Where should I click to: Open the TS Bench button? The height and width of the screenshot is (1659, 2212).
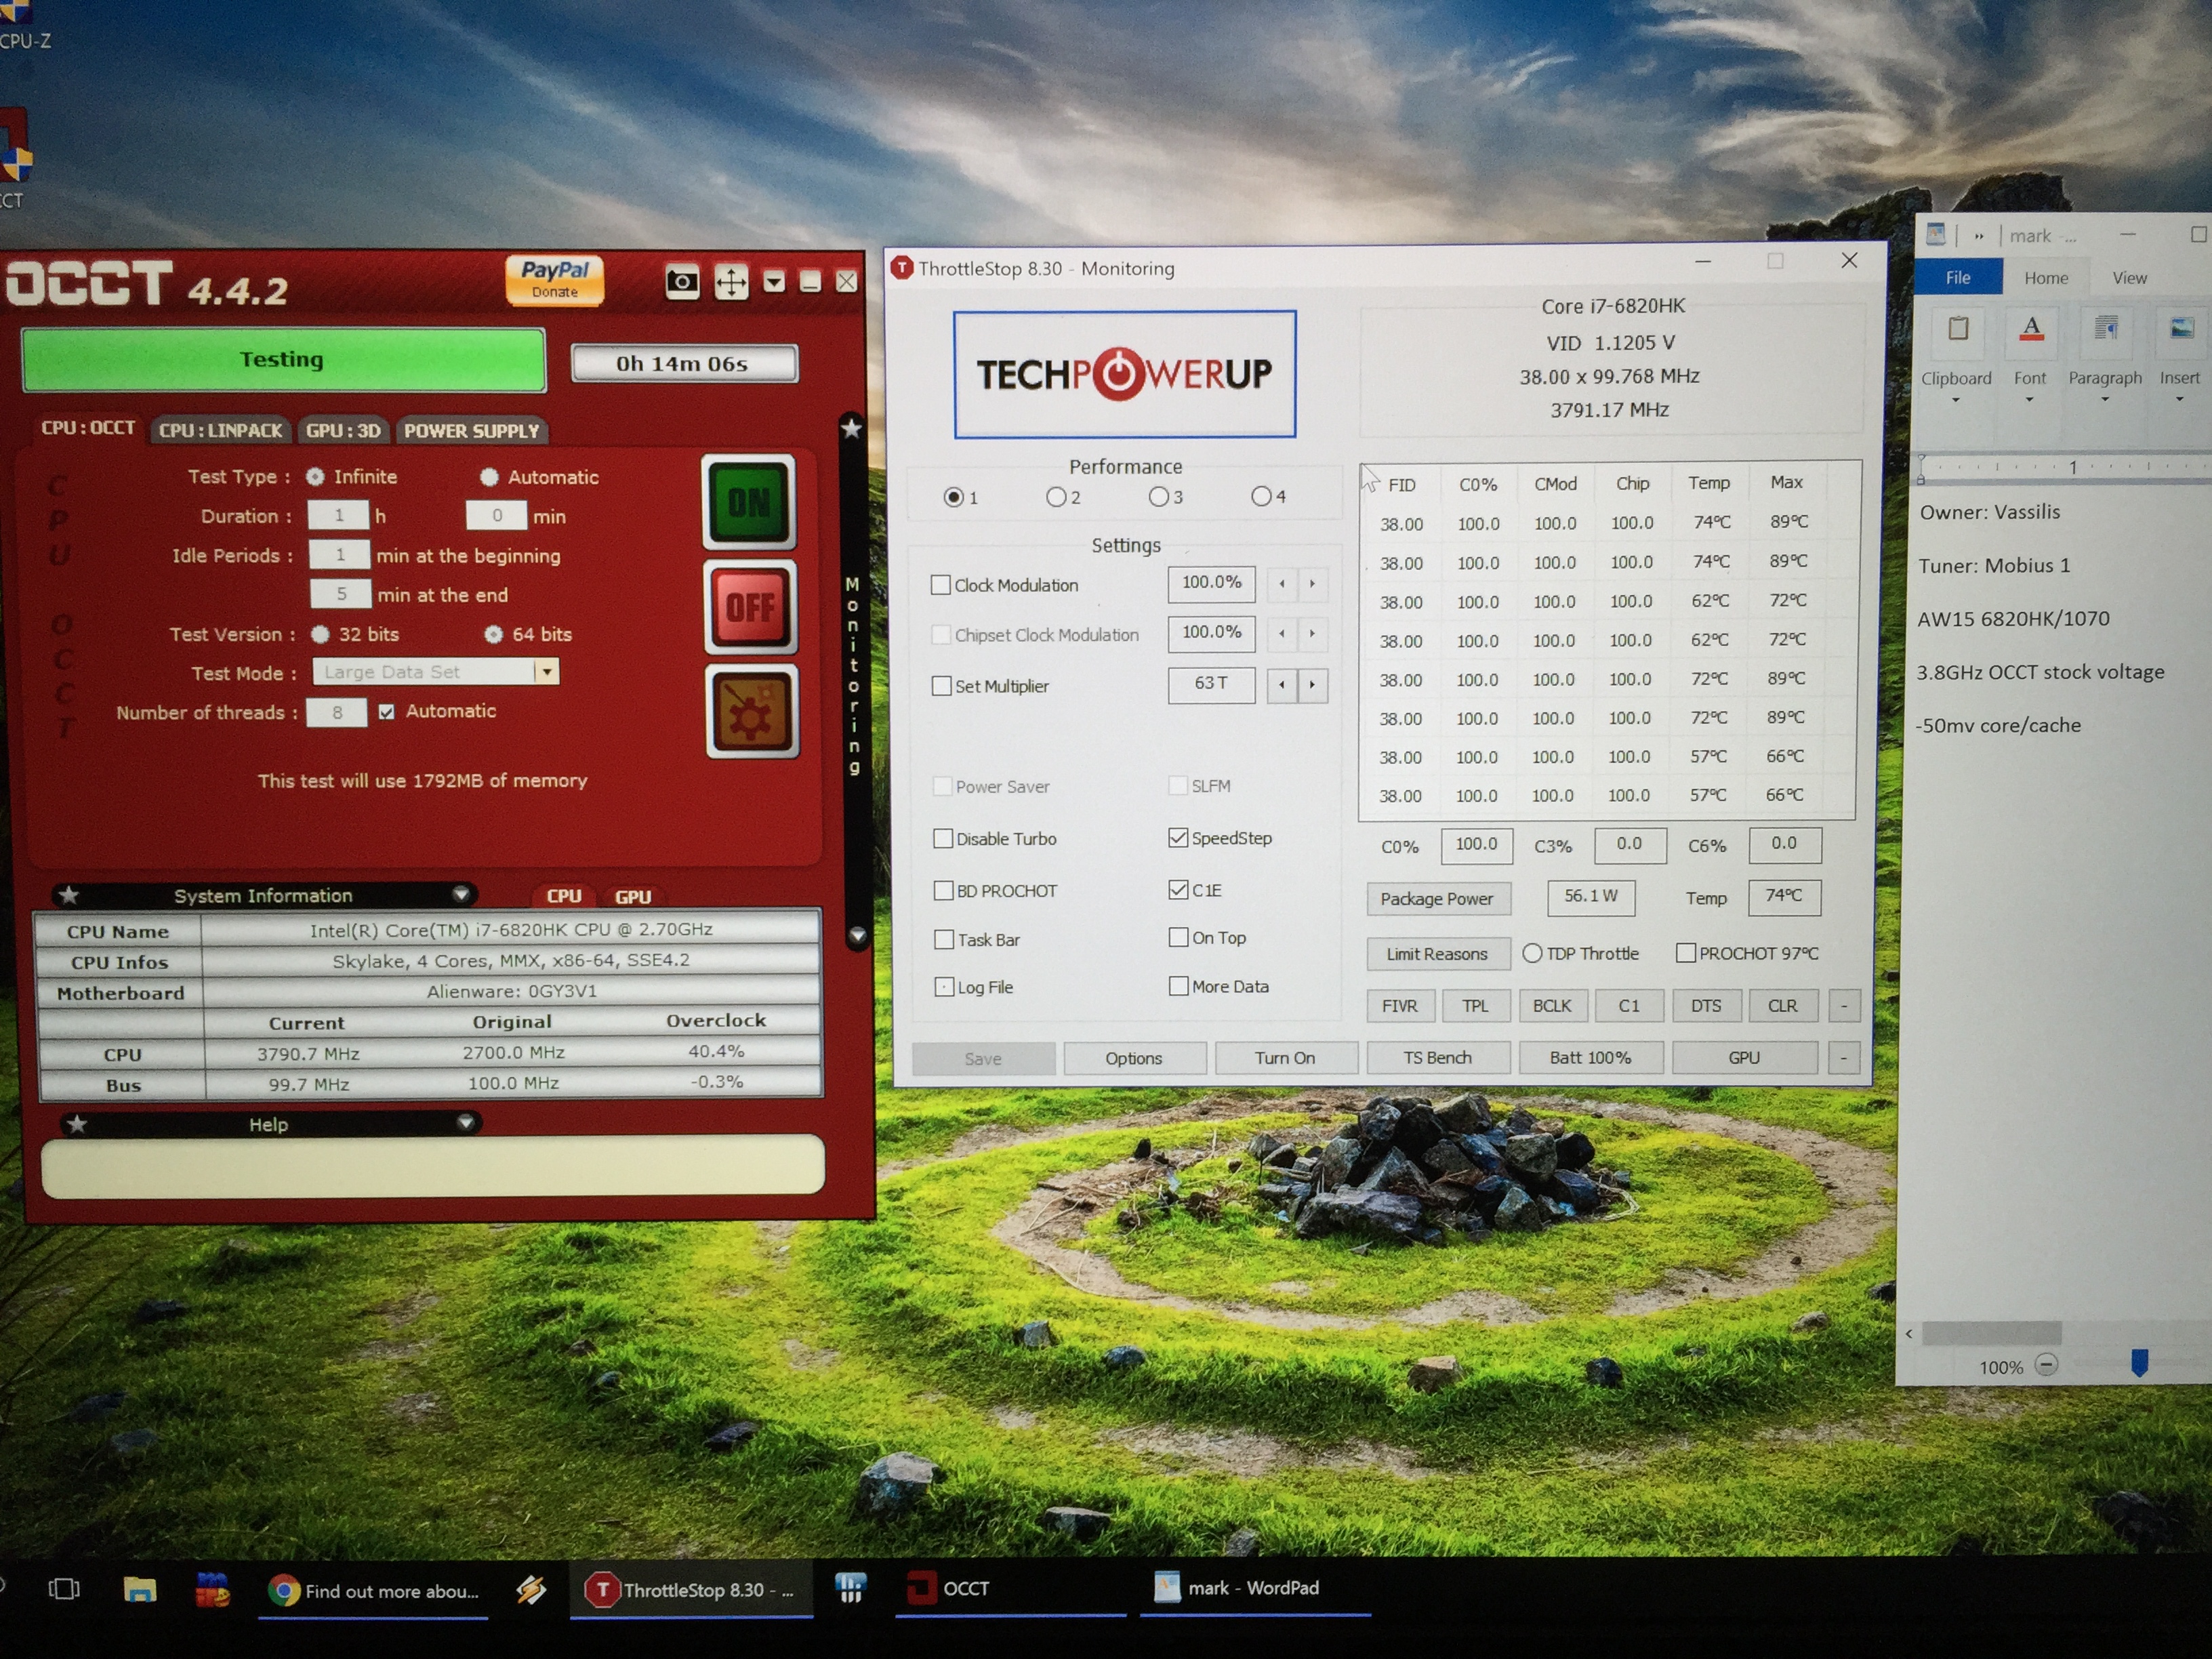[1437, 1057]
